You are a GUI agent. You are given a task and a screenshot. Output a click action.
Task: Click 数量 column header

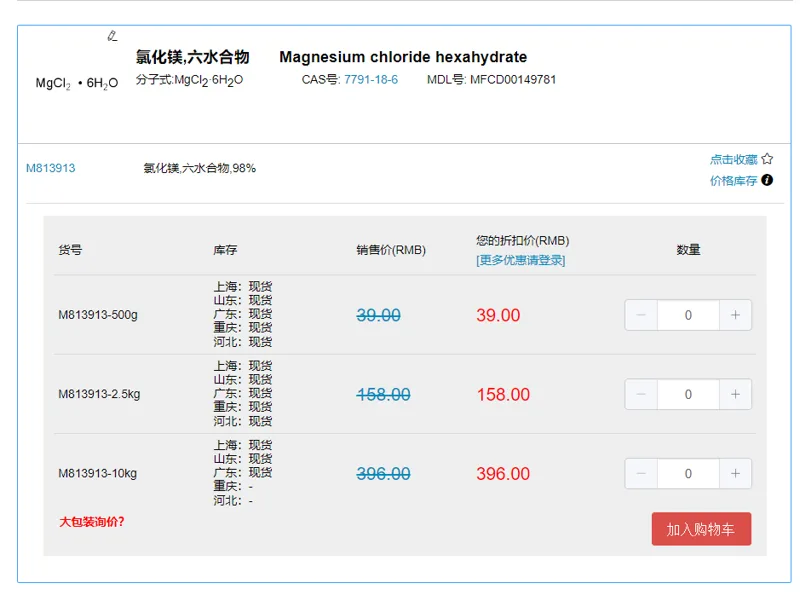point(688,250)
